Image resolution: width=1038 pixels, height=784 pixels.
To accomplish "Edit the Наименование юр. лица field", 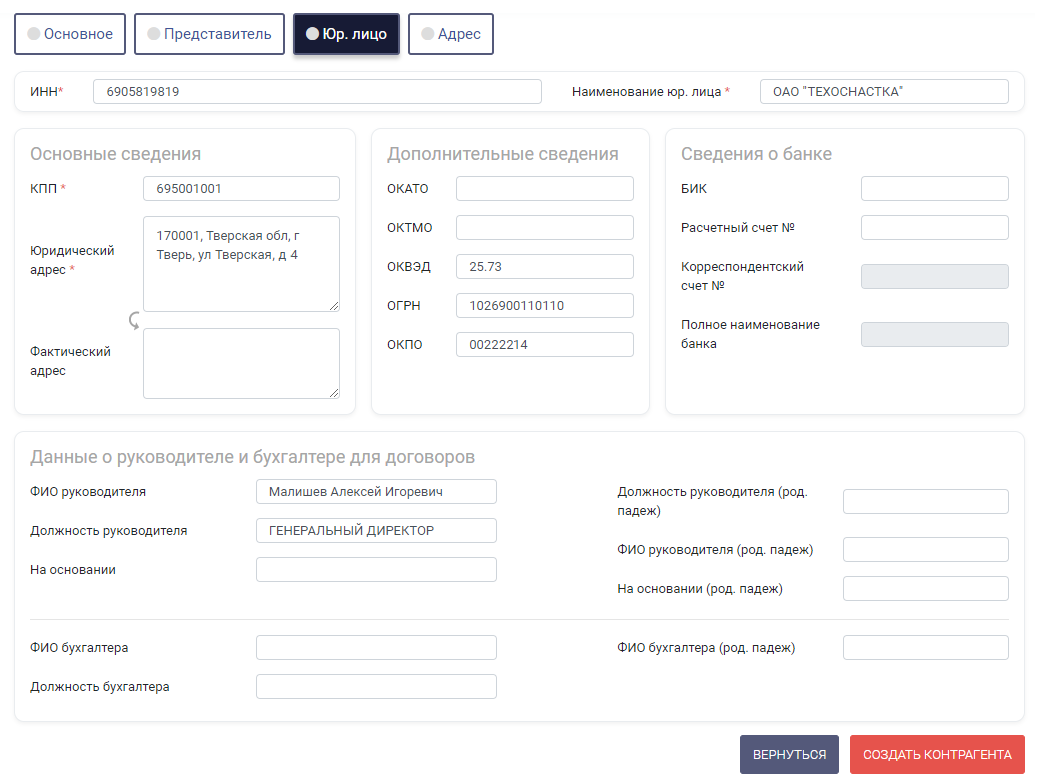I will 884,91.
